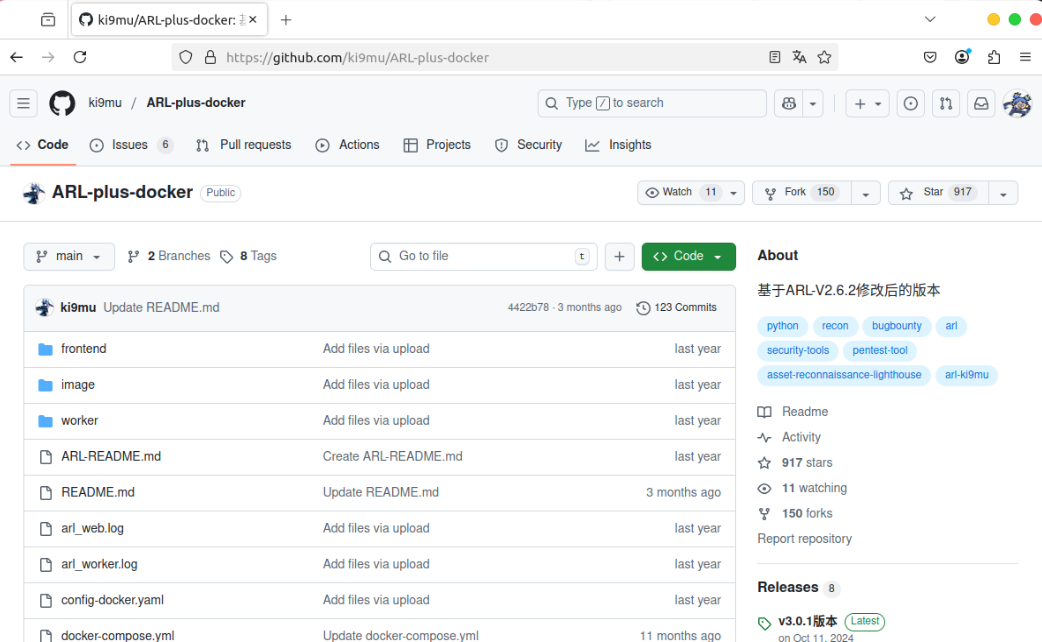Click the Type / to search box
This screenshot has height=642, width=1042.
[652, 103]
